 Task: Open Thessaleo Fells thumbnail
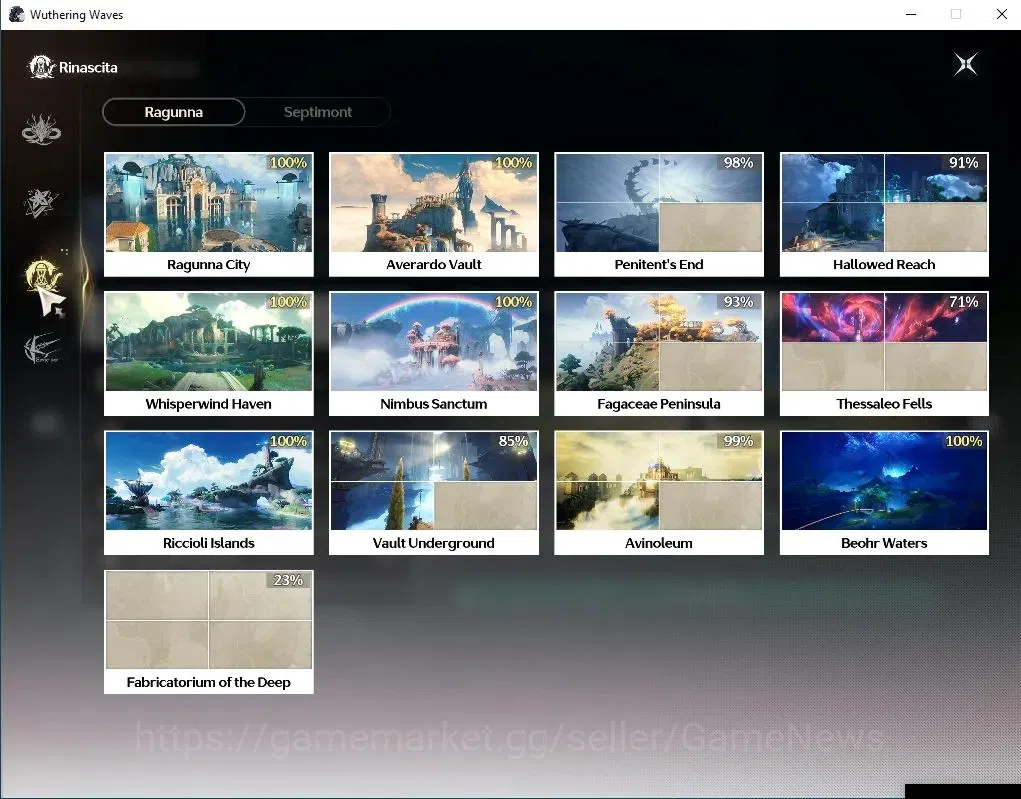(x=884, y=342)
